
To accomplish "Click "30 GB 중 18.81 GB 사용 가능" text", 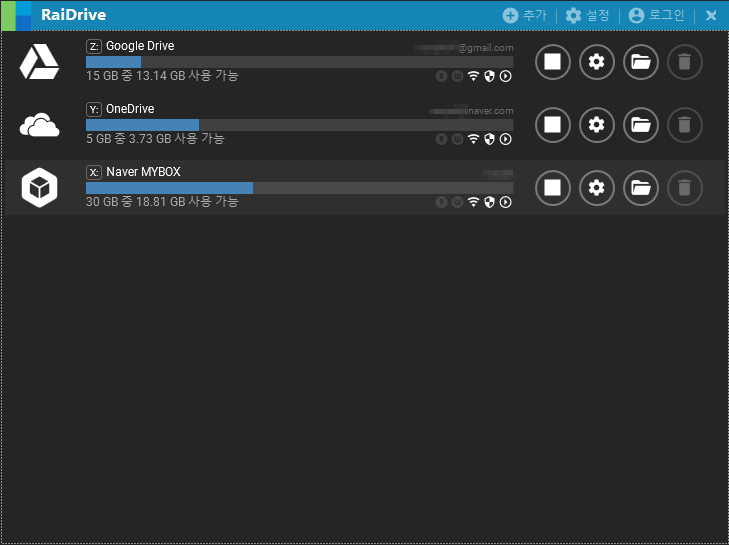I will tap(162, 201).
